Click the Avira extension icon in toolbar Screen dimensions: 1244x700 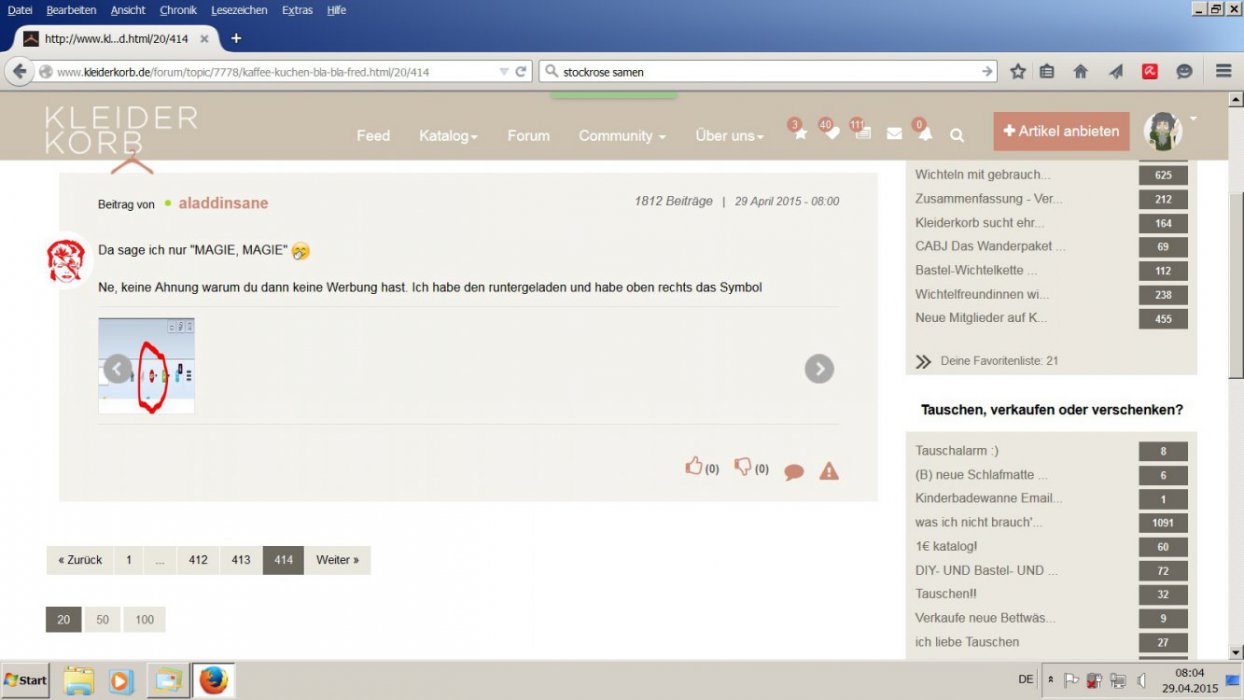pyautogui.click(x=1150, y=71)
